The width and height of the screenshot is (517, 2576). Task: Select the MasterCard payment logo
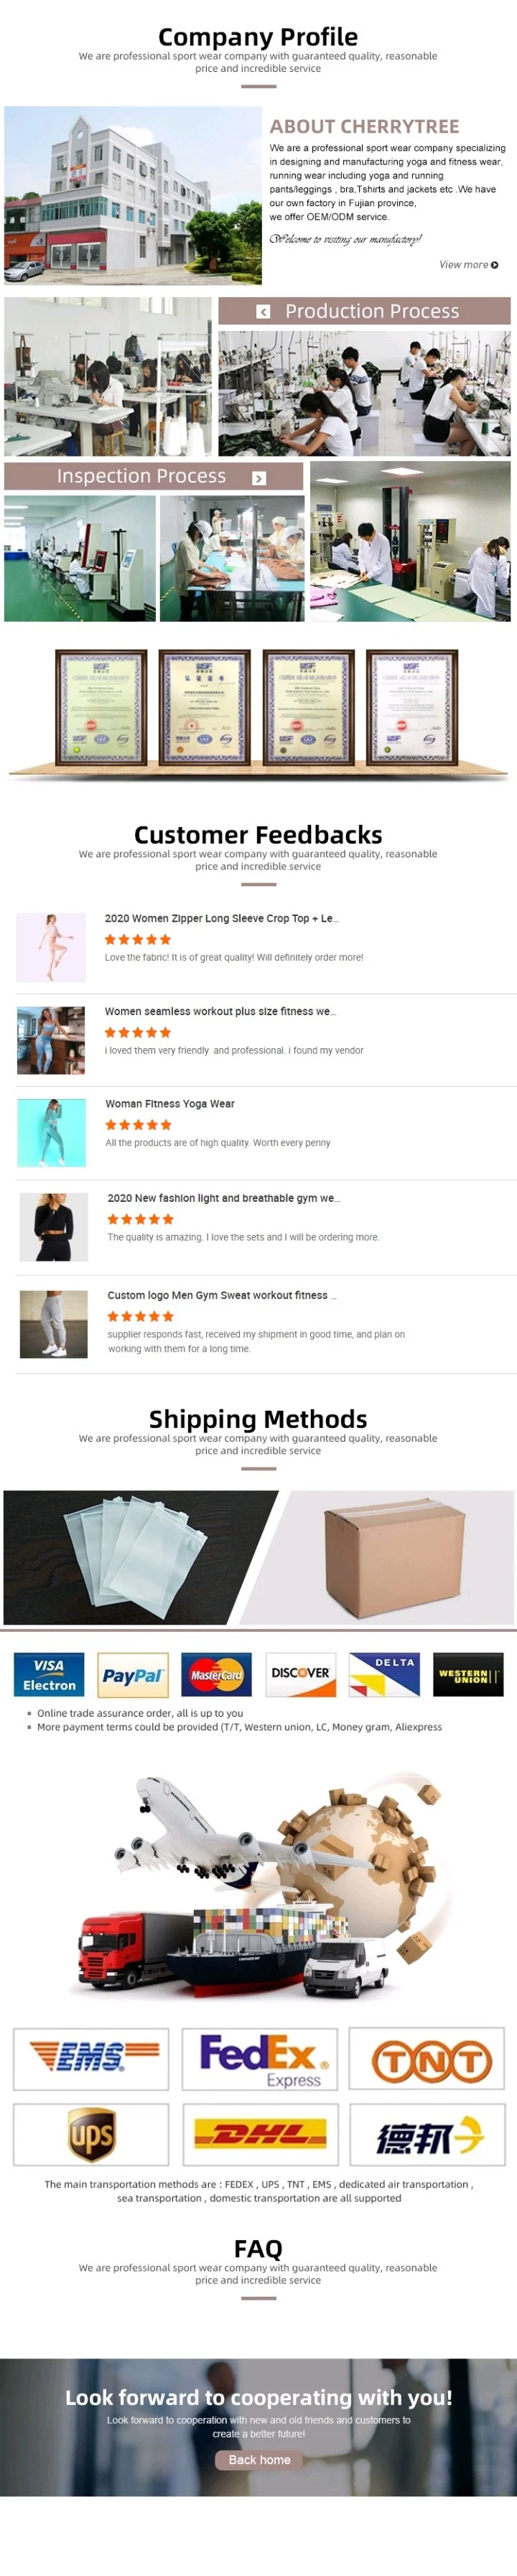(216, 1674)
